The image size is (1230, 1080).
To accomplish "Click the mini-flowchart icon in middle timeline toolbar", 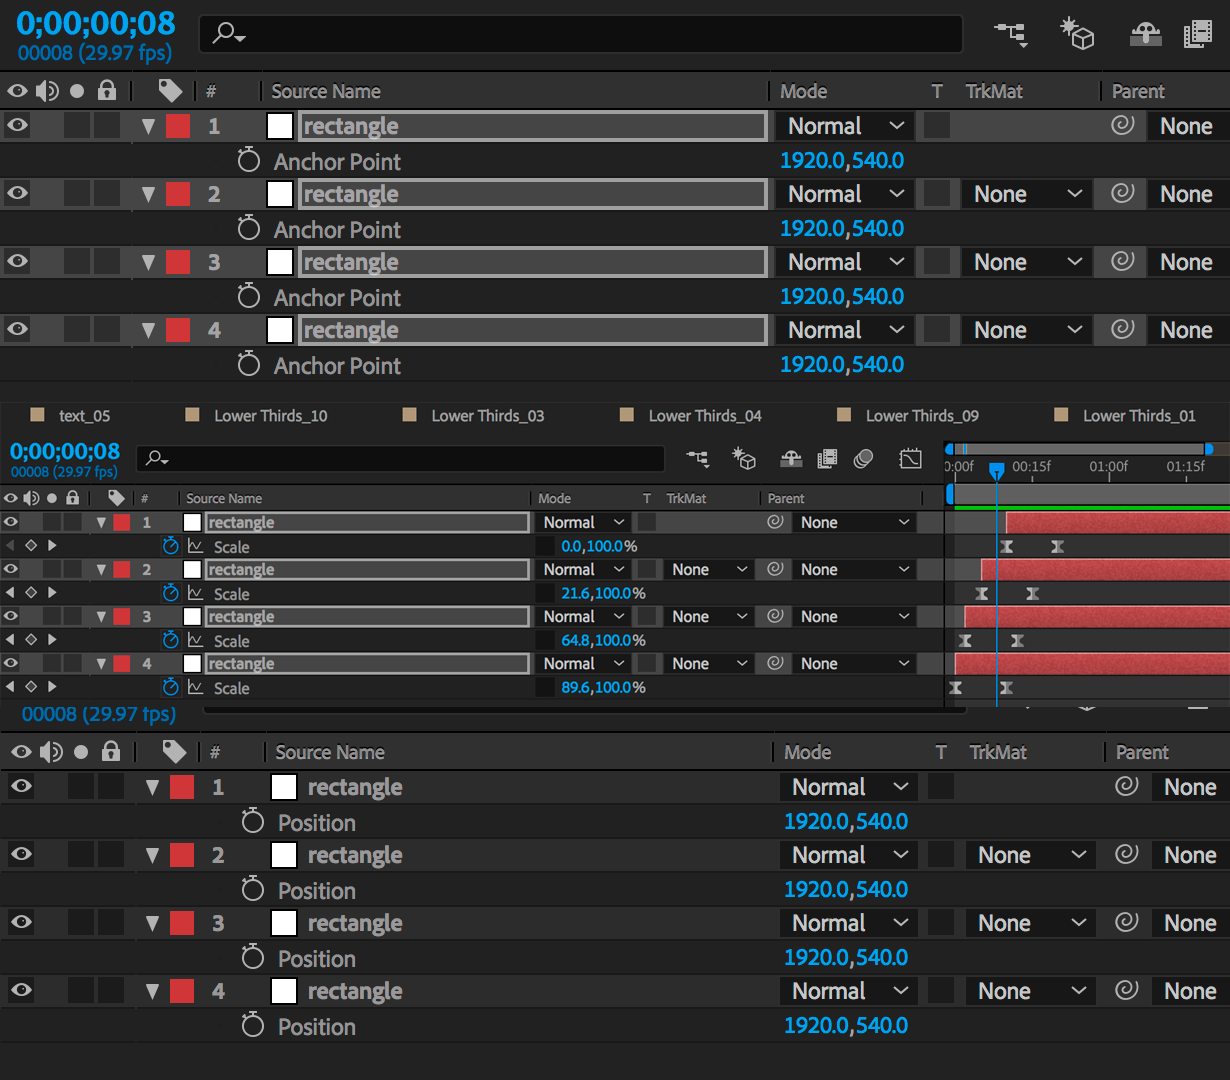I will 698,458.
